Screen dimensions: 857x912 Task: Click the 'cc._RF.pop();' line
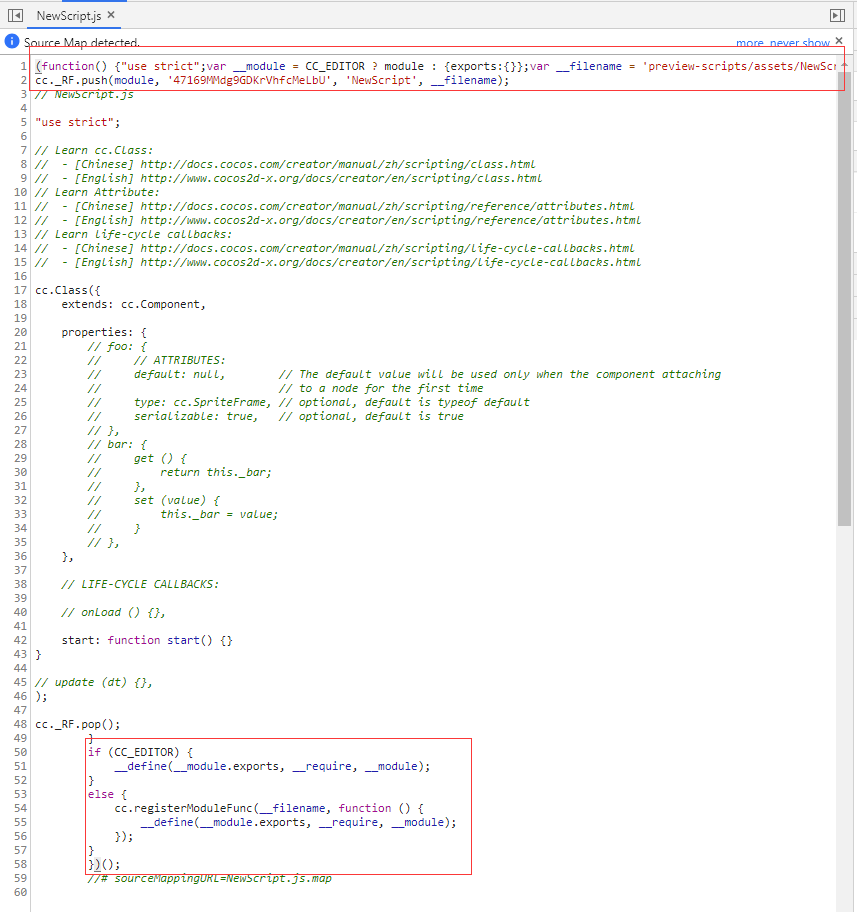(77, 724)
